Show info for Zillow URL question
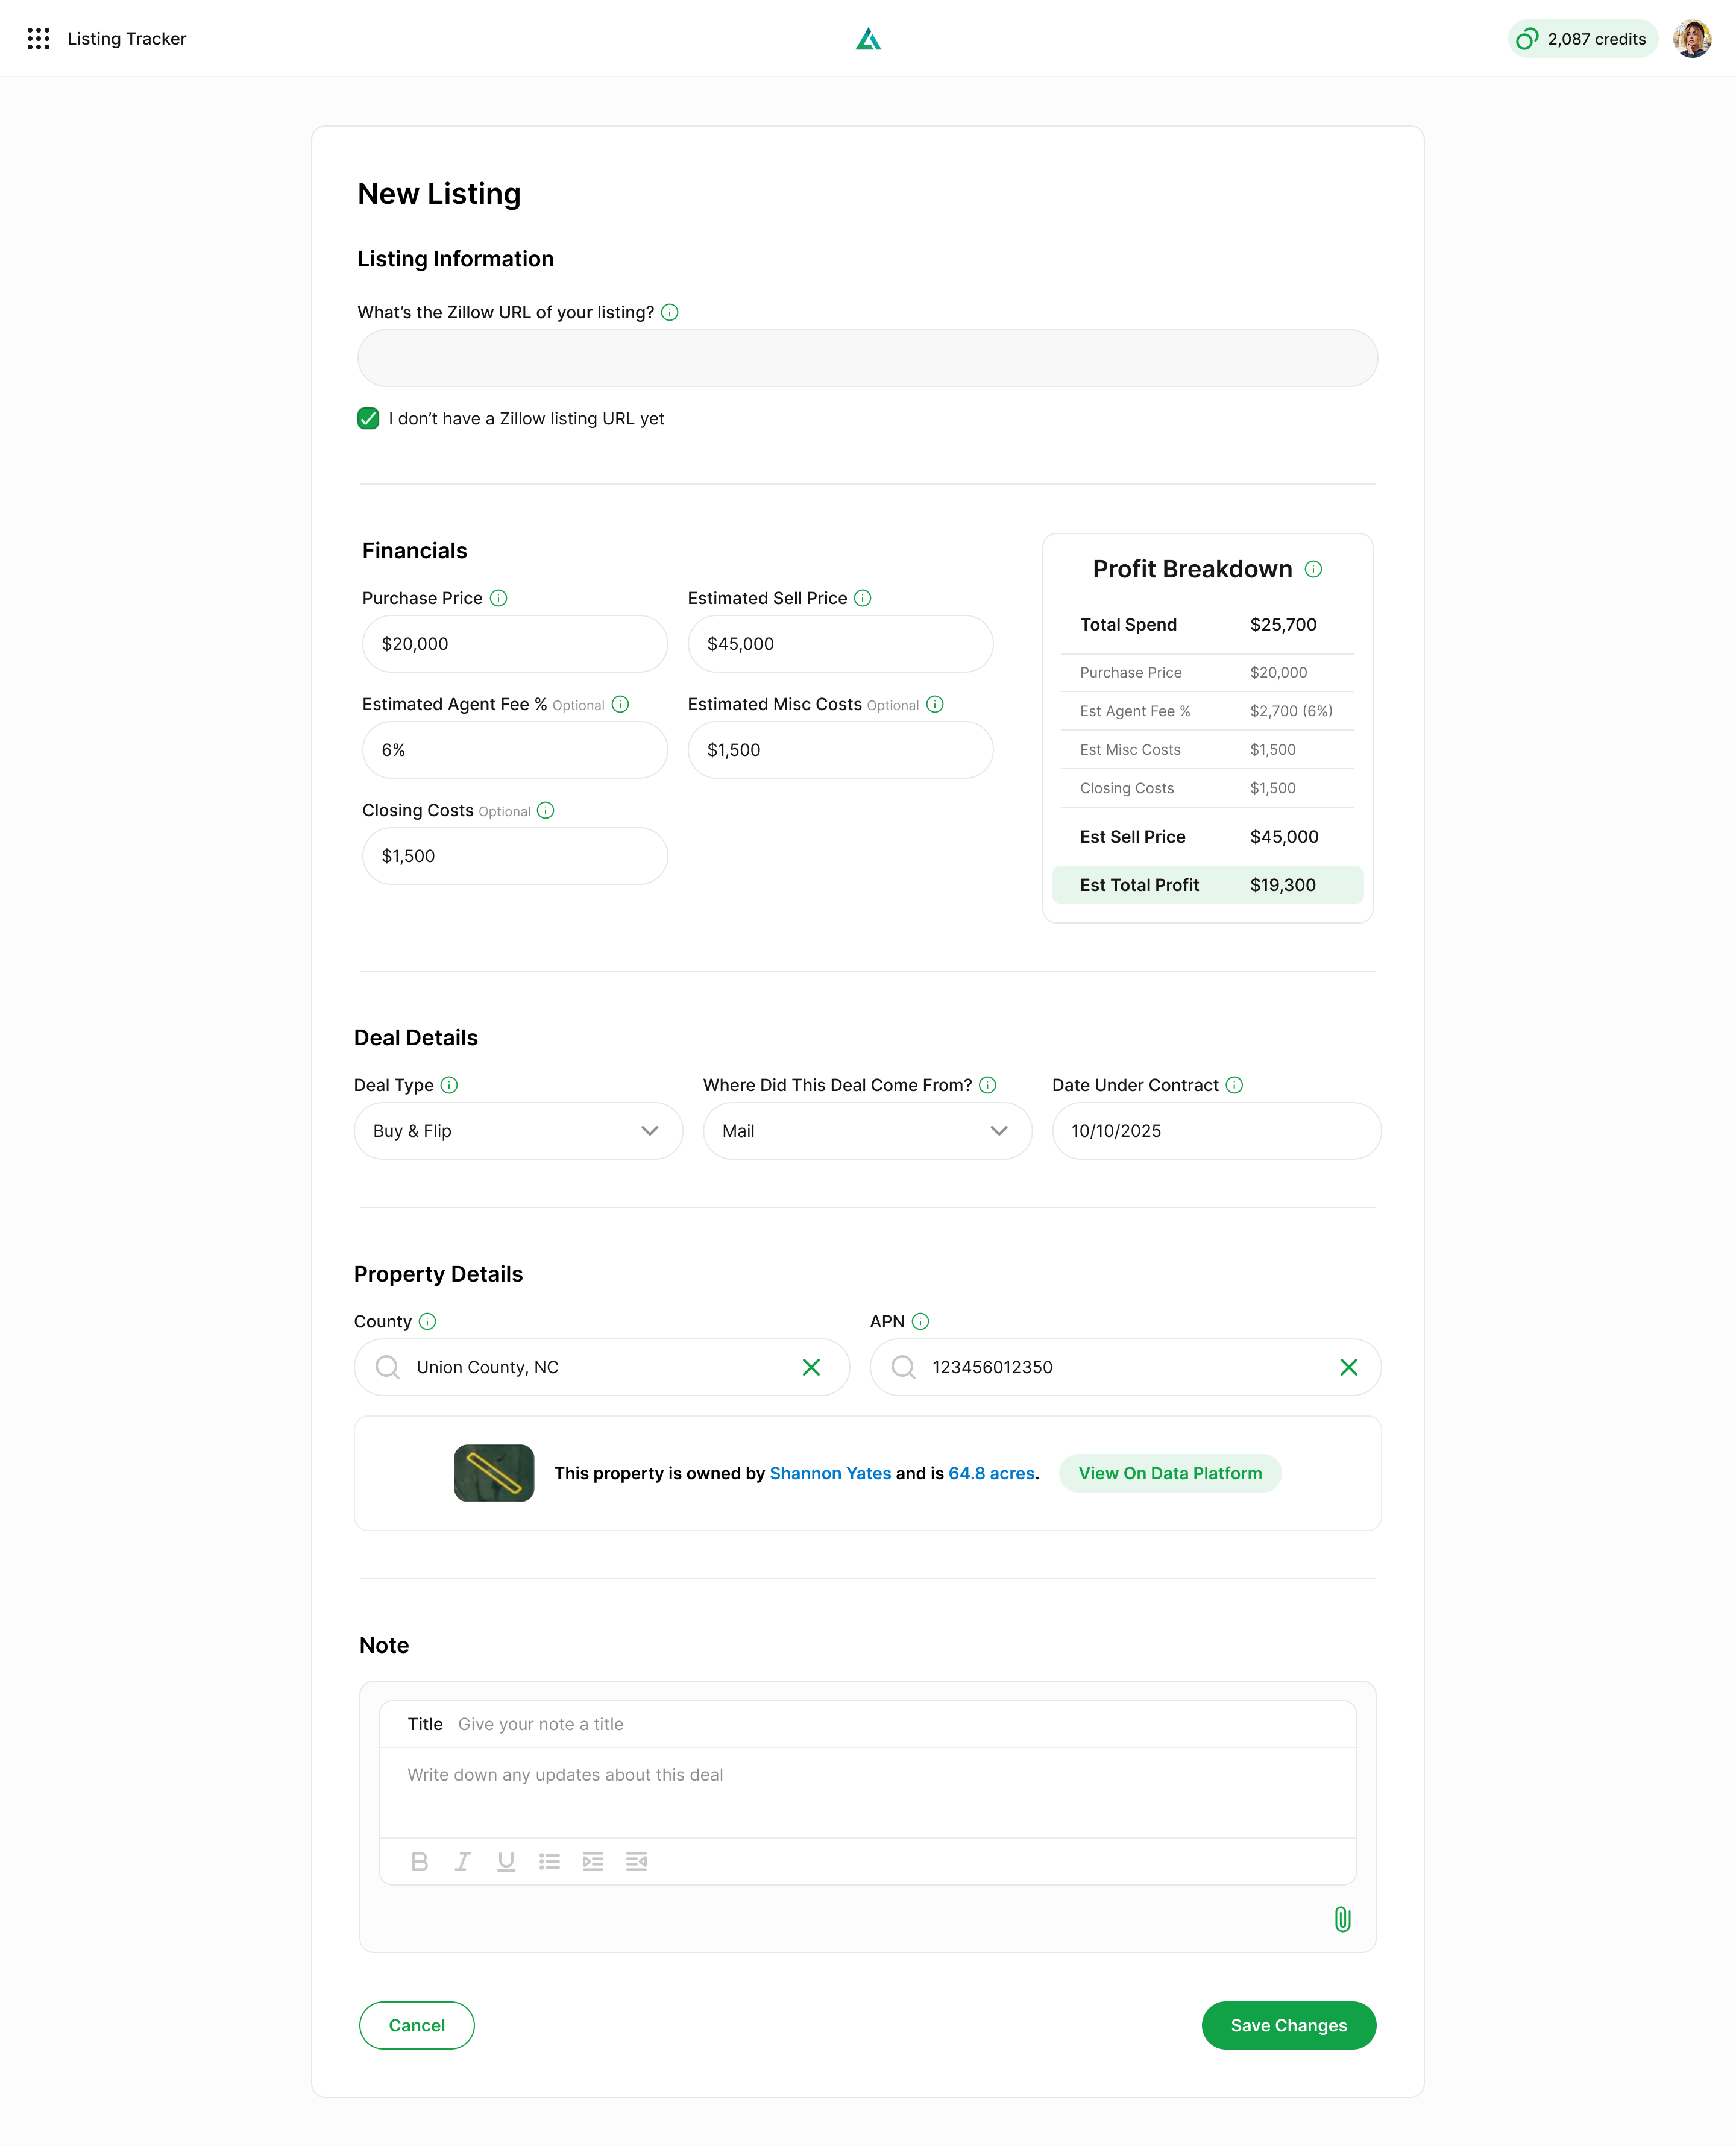Image resolution: width=1736 pixels, height=2146 pixels. [670, 313]
